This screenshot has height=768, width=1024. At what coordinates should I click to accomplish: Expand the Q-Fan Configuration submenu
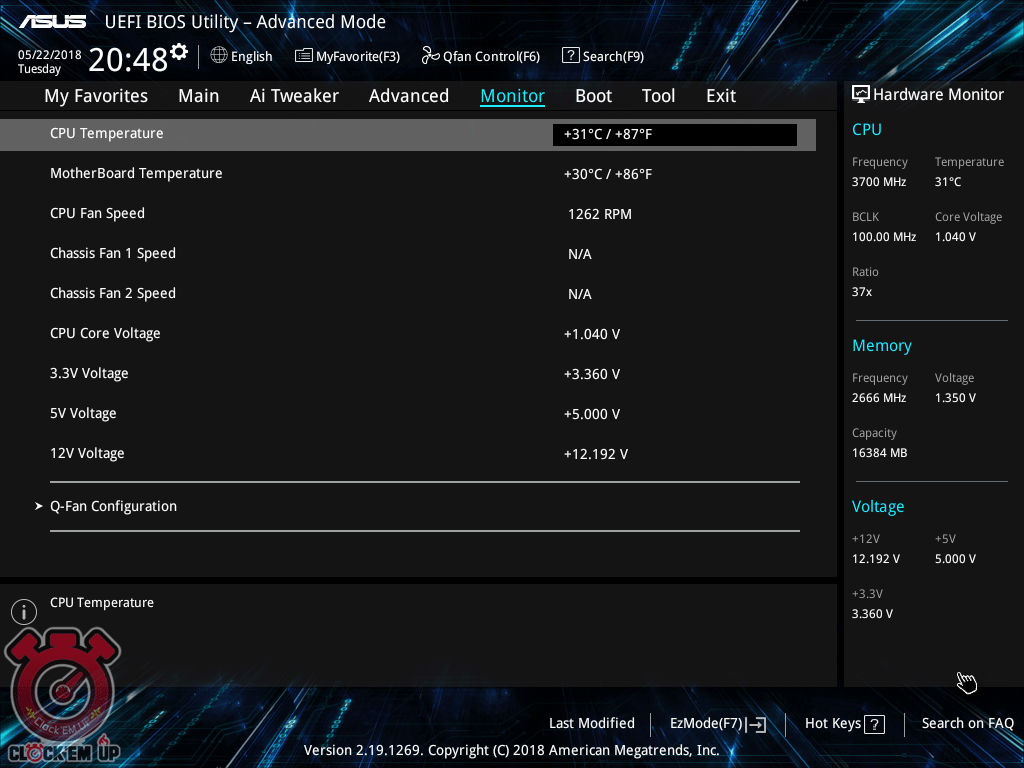pyautogui.click(x=113, y=506)
